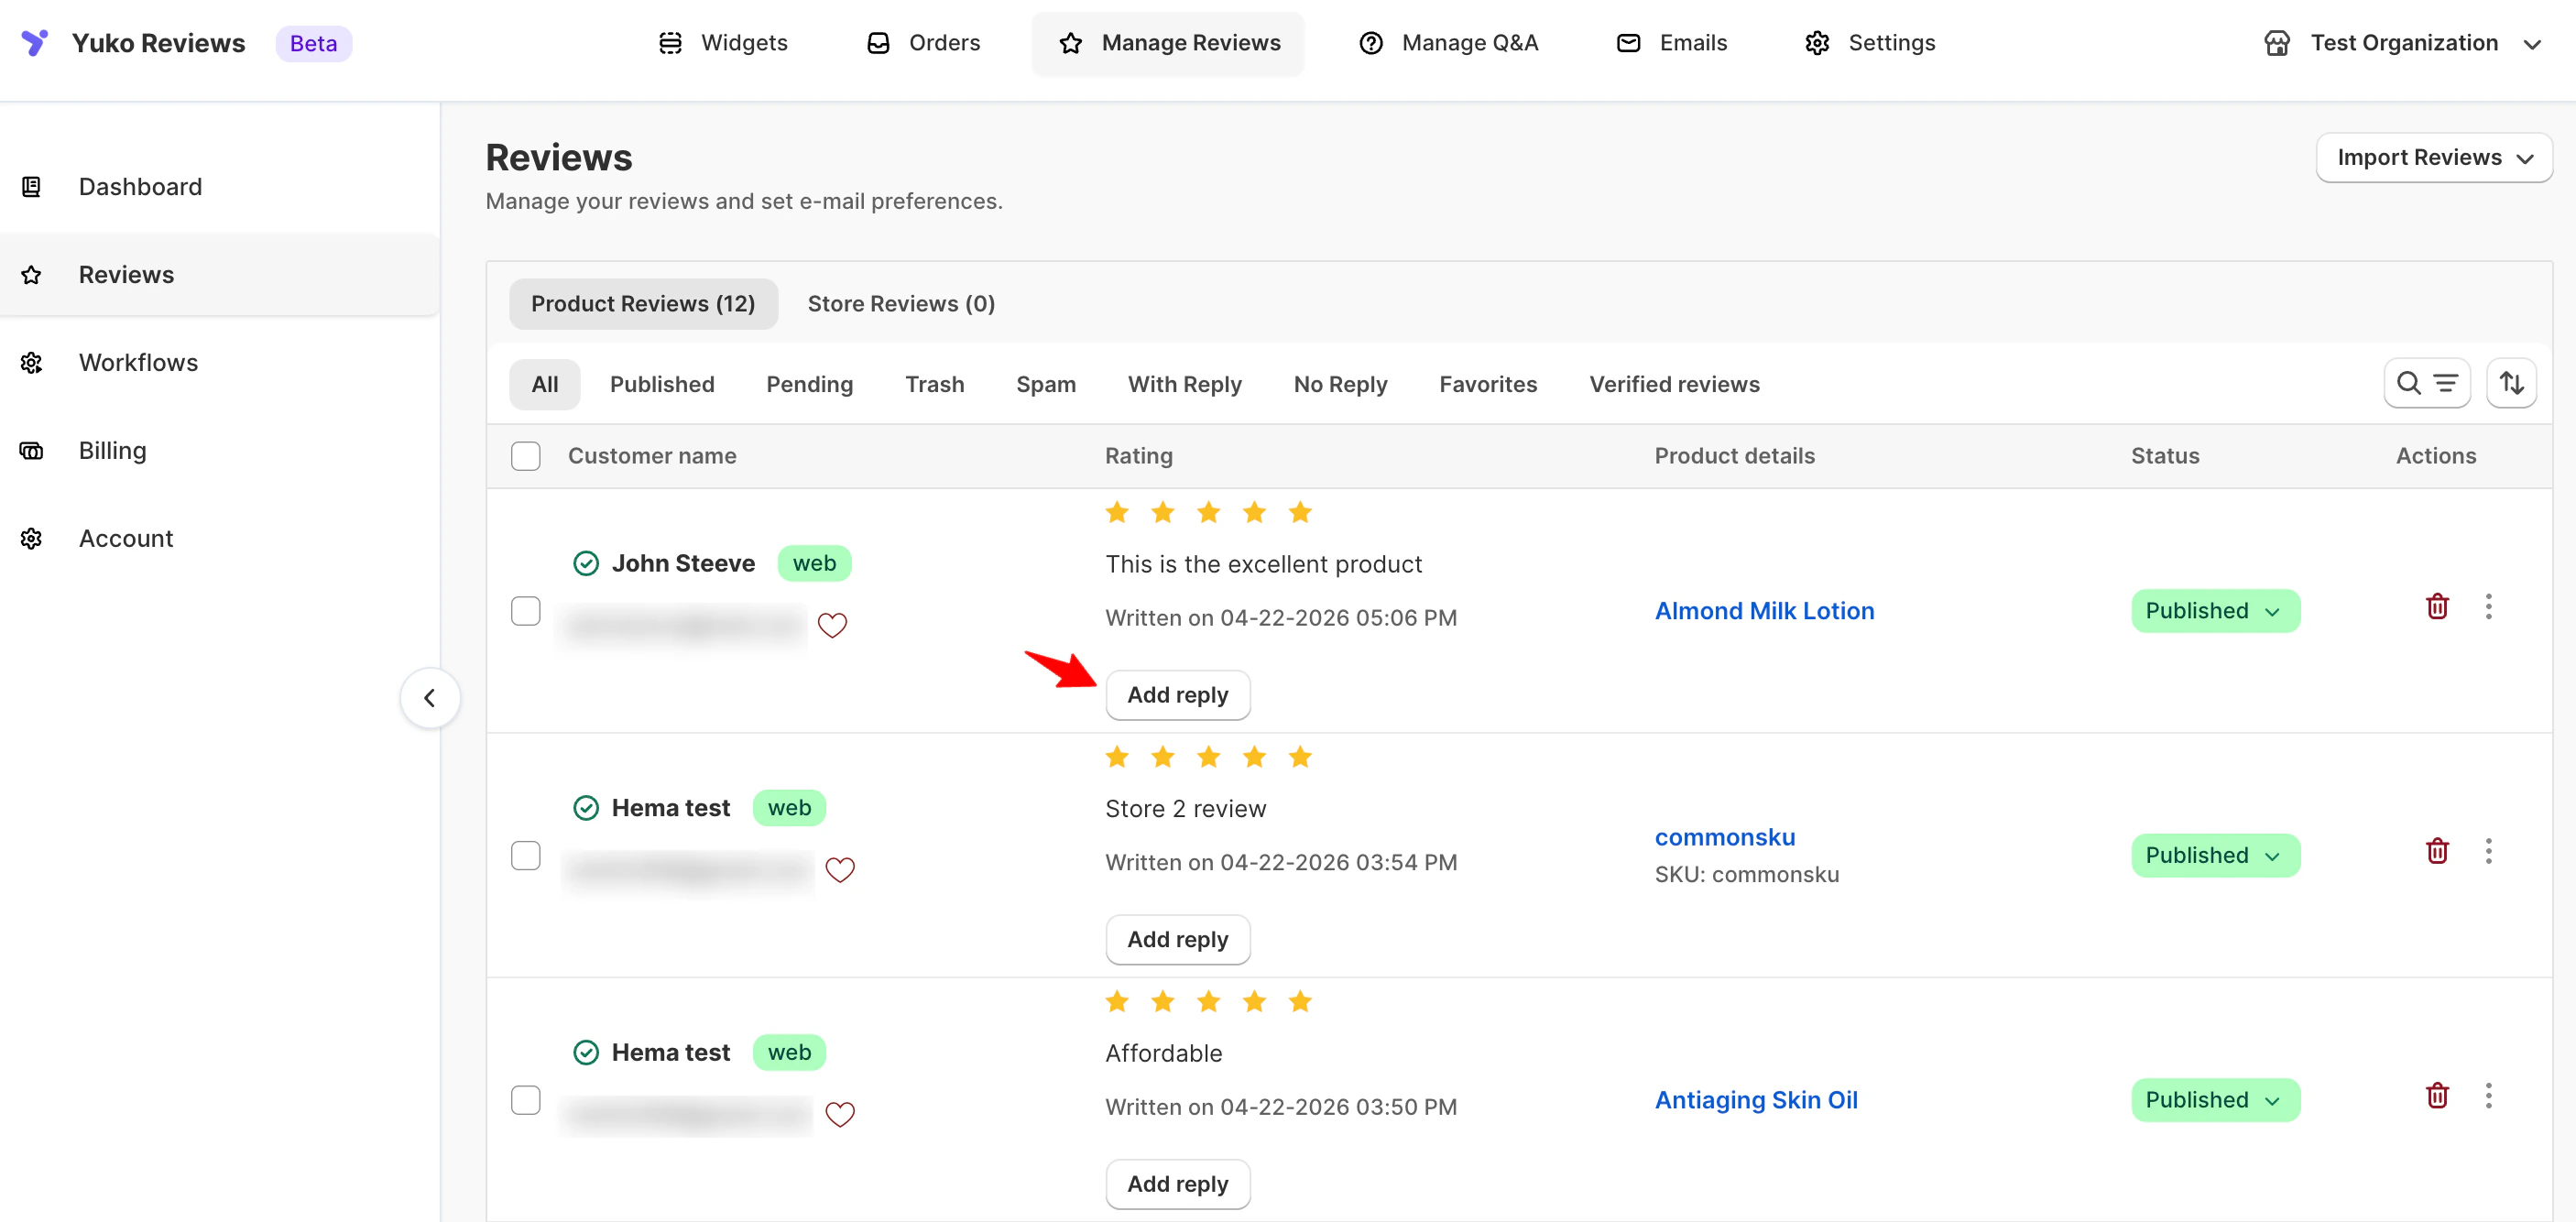Viewport: 2576px width, 1222px height.
Task: Open the search and filter button
Action: pos(2426,384)
